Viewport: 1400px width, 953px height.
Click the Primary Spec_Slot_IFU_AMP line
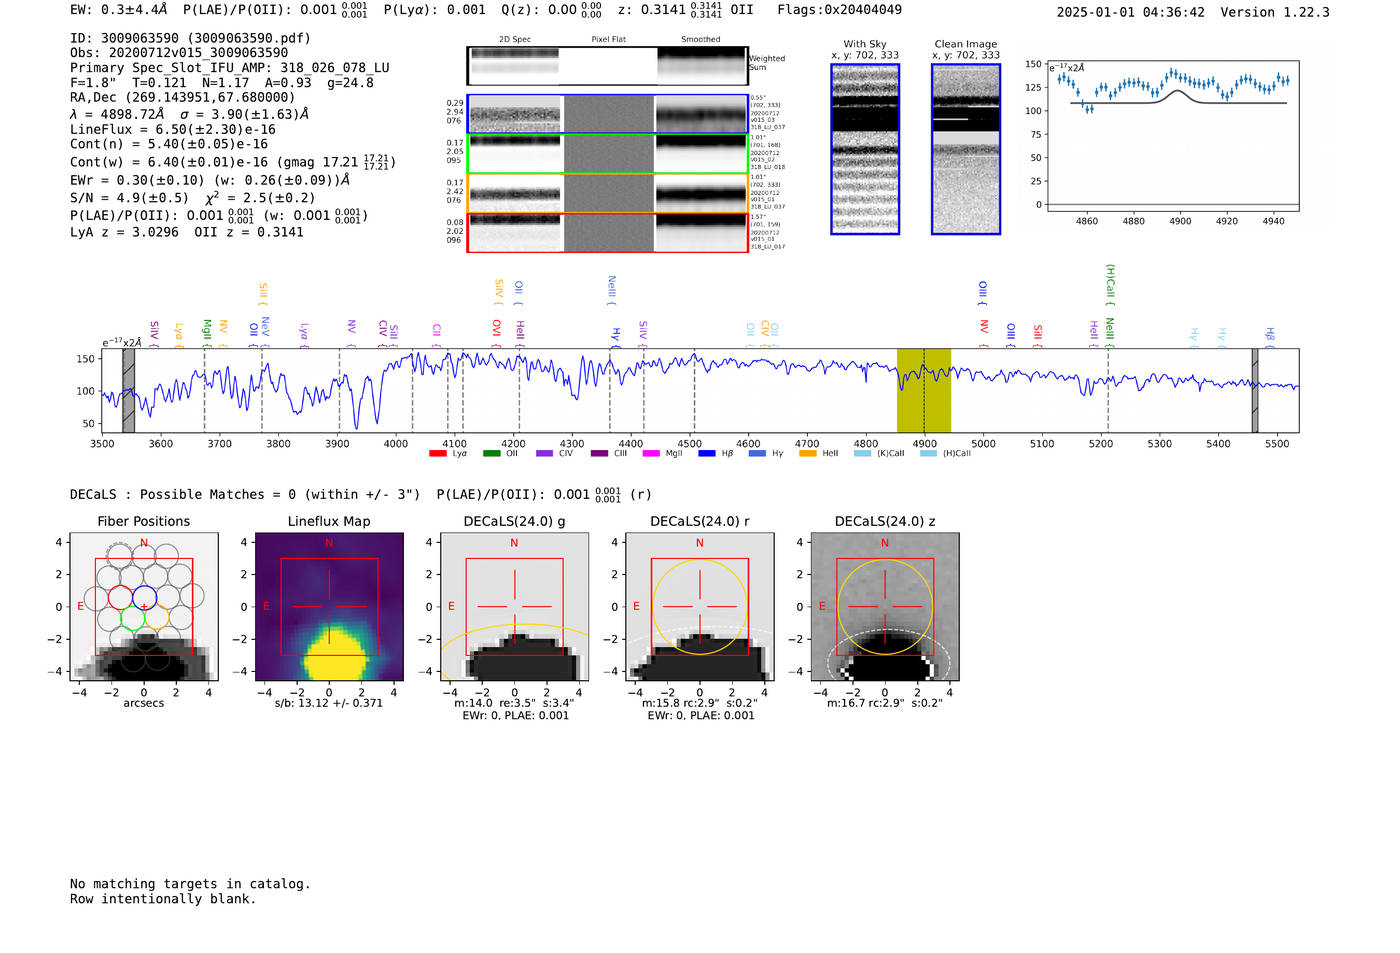(230, 68)
